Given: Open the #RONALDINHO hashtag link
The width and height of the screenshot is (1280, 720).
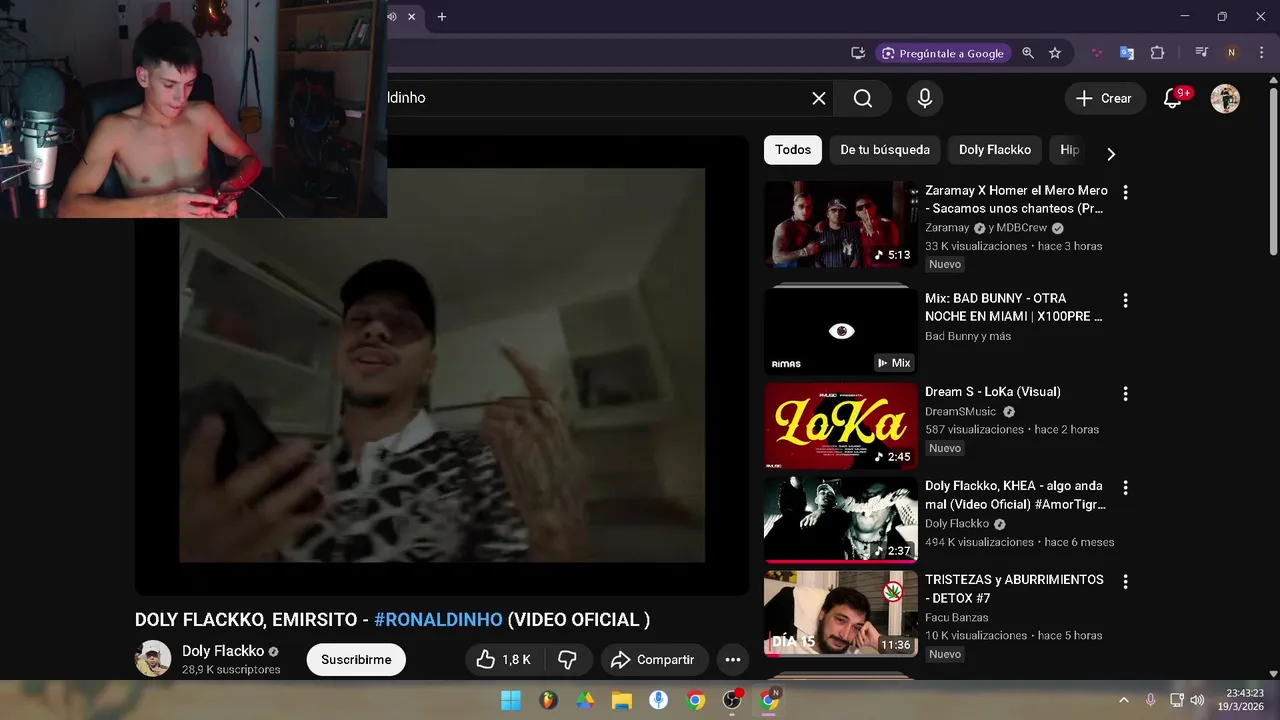Looking at the screenshot, I should pos(438,619).
